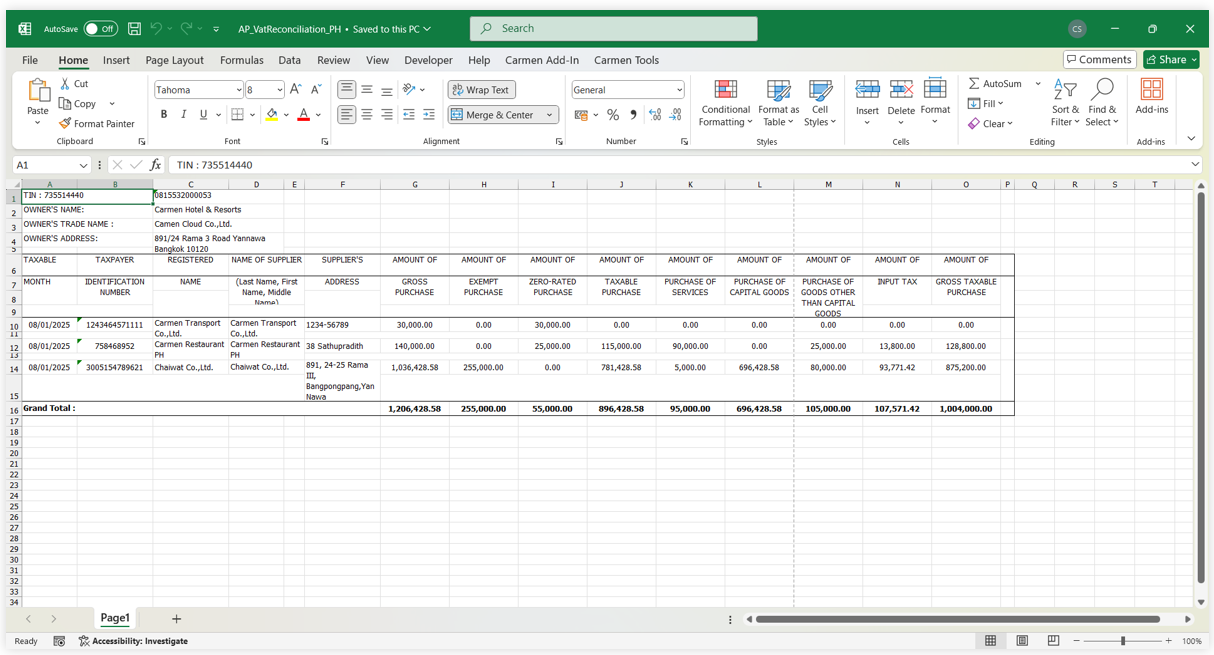Open the Name Box dropdown for A1
The height and width of the screenshot is (655, 1214).
[83, 165]
